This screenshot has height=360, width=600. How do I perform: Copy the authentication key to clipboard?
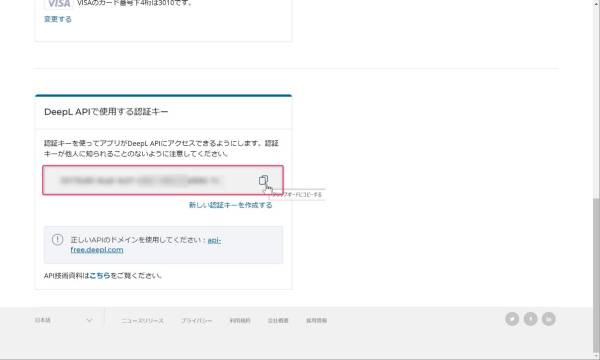pyautogui.click(x=263, y=180)
